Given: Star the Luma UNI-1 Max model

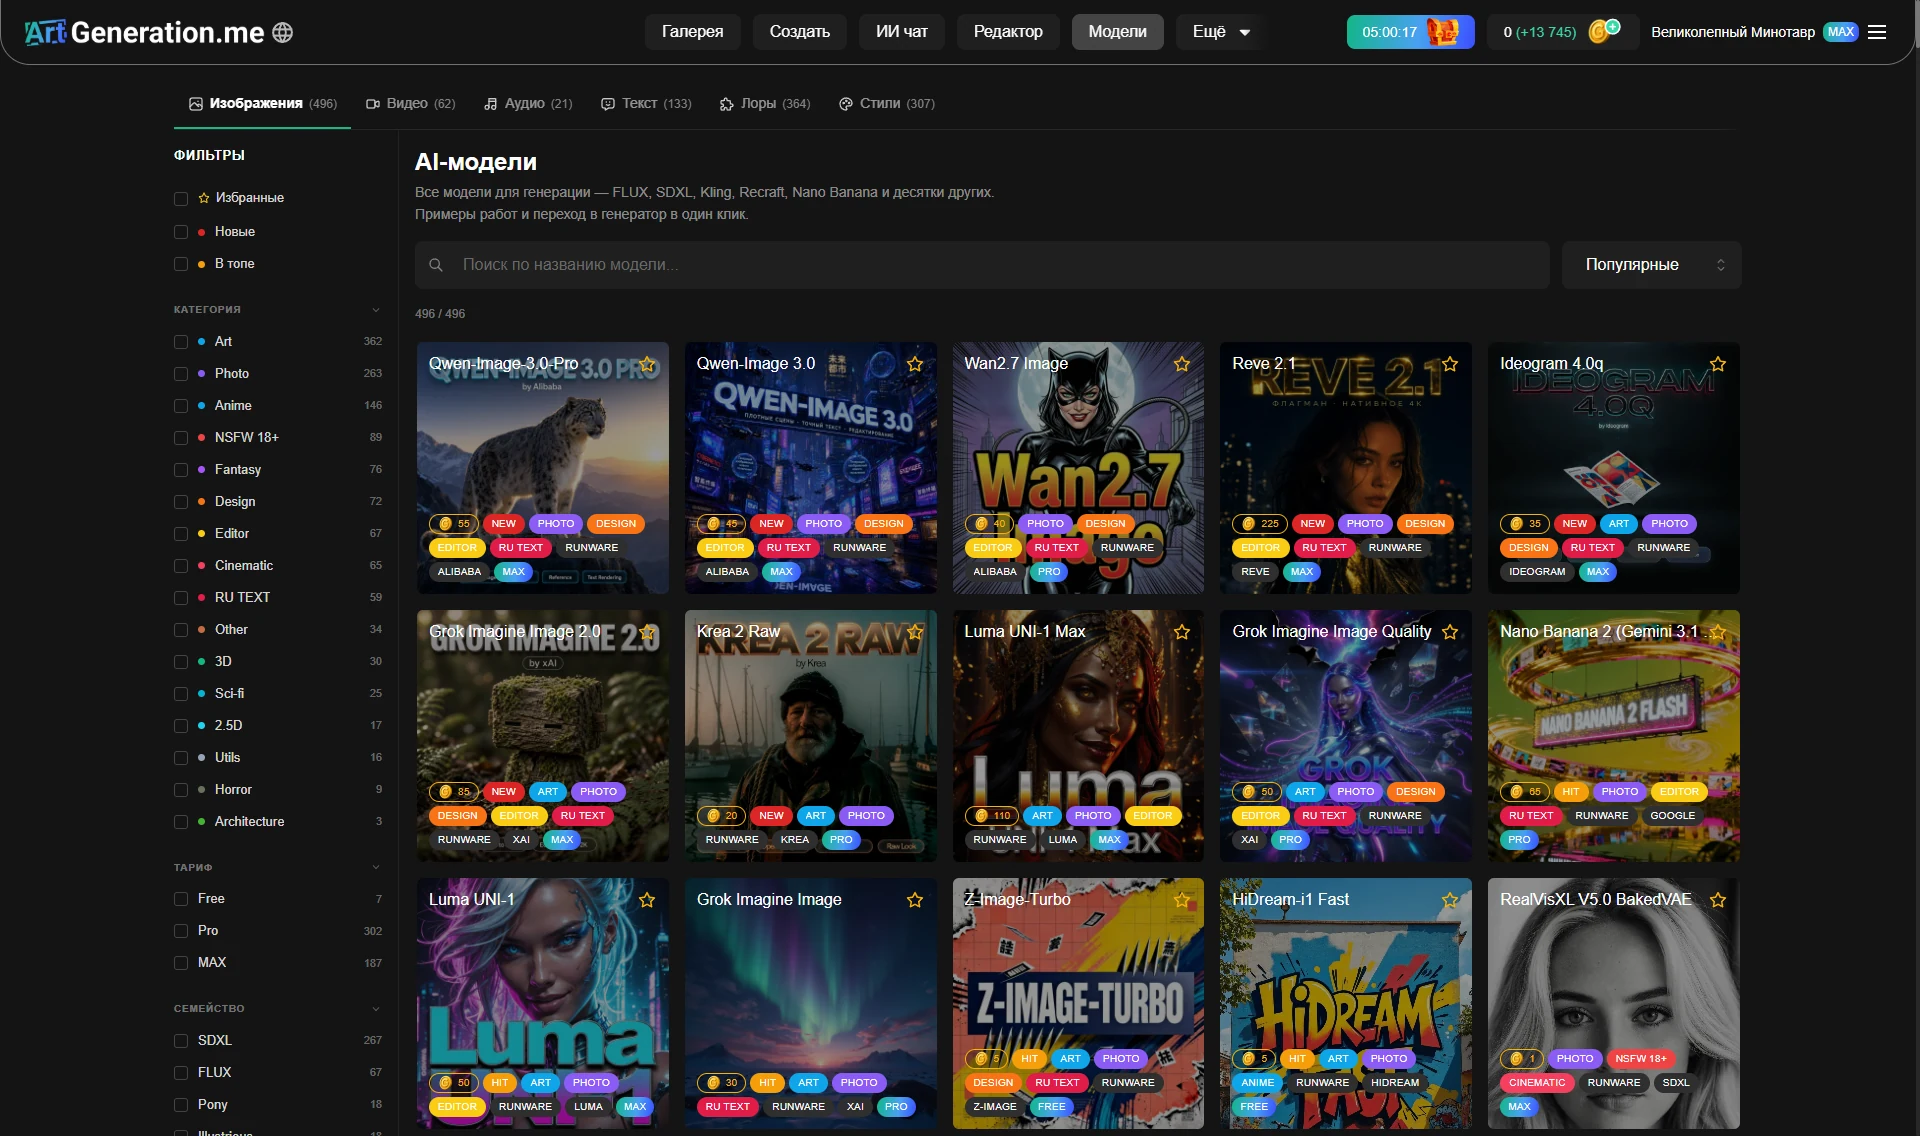Looking at the screenshot, I should pos(1182,632).
